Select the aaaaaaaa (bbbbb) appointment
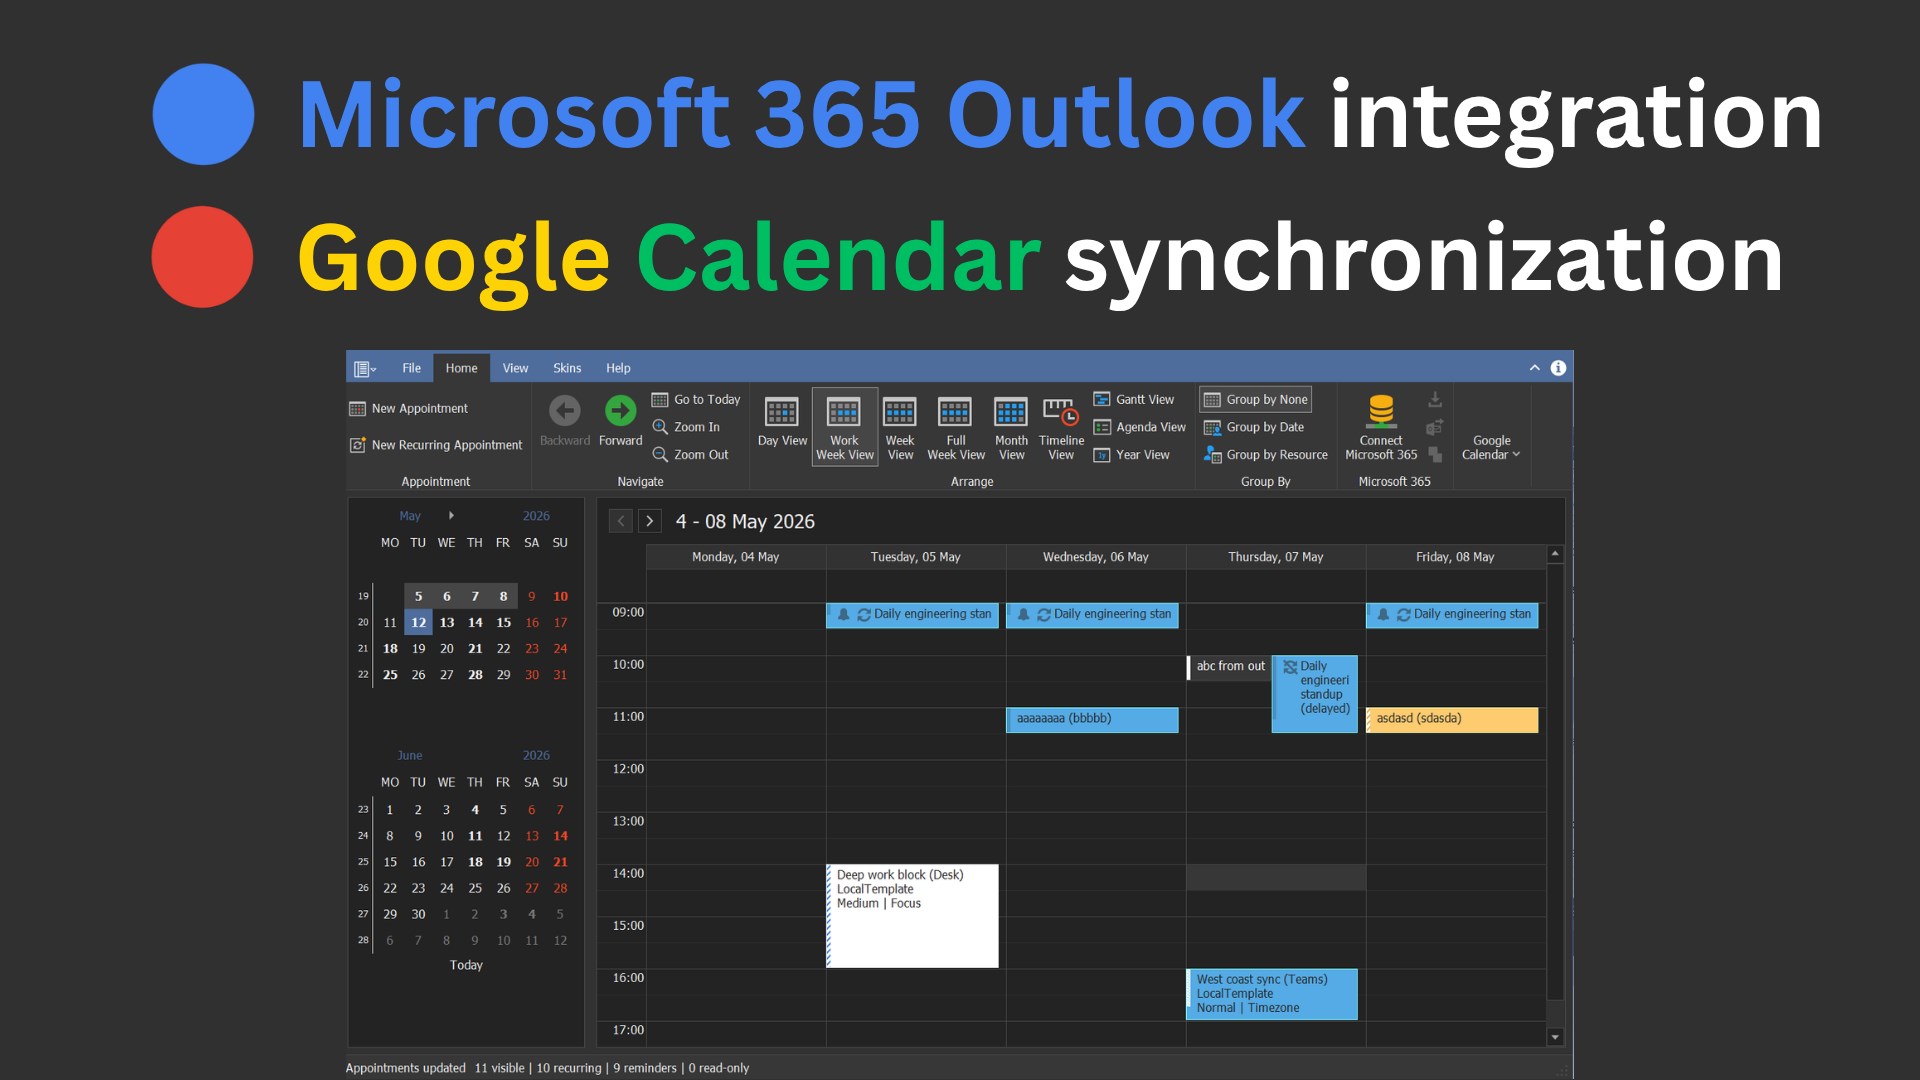 point(1092,719)
